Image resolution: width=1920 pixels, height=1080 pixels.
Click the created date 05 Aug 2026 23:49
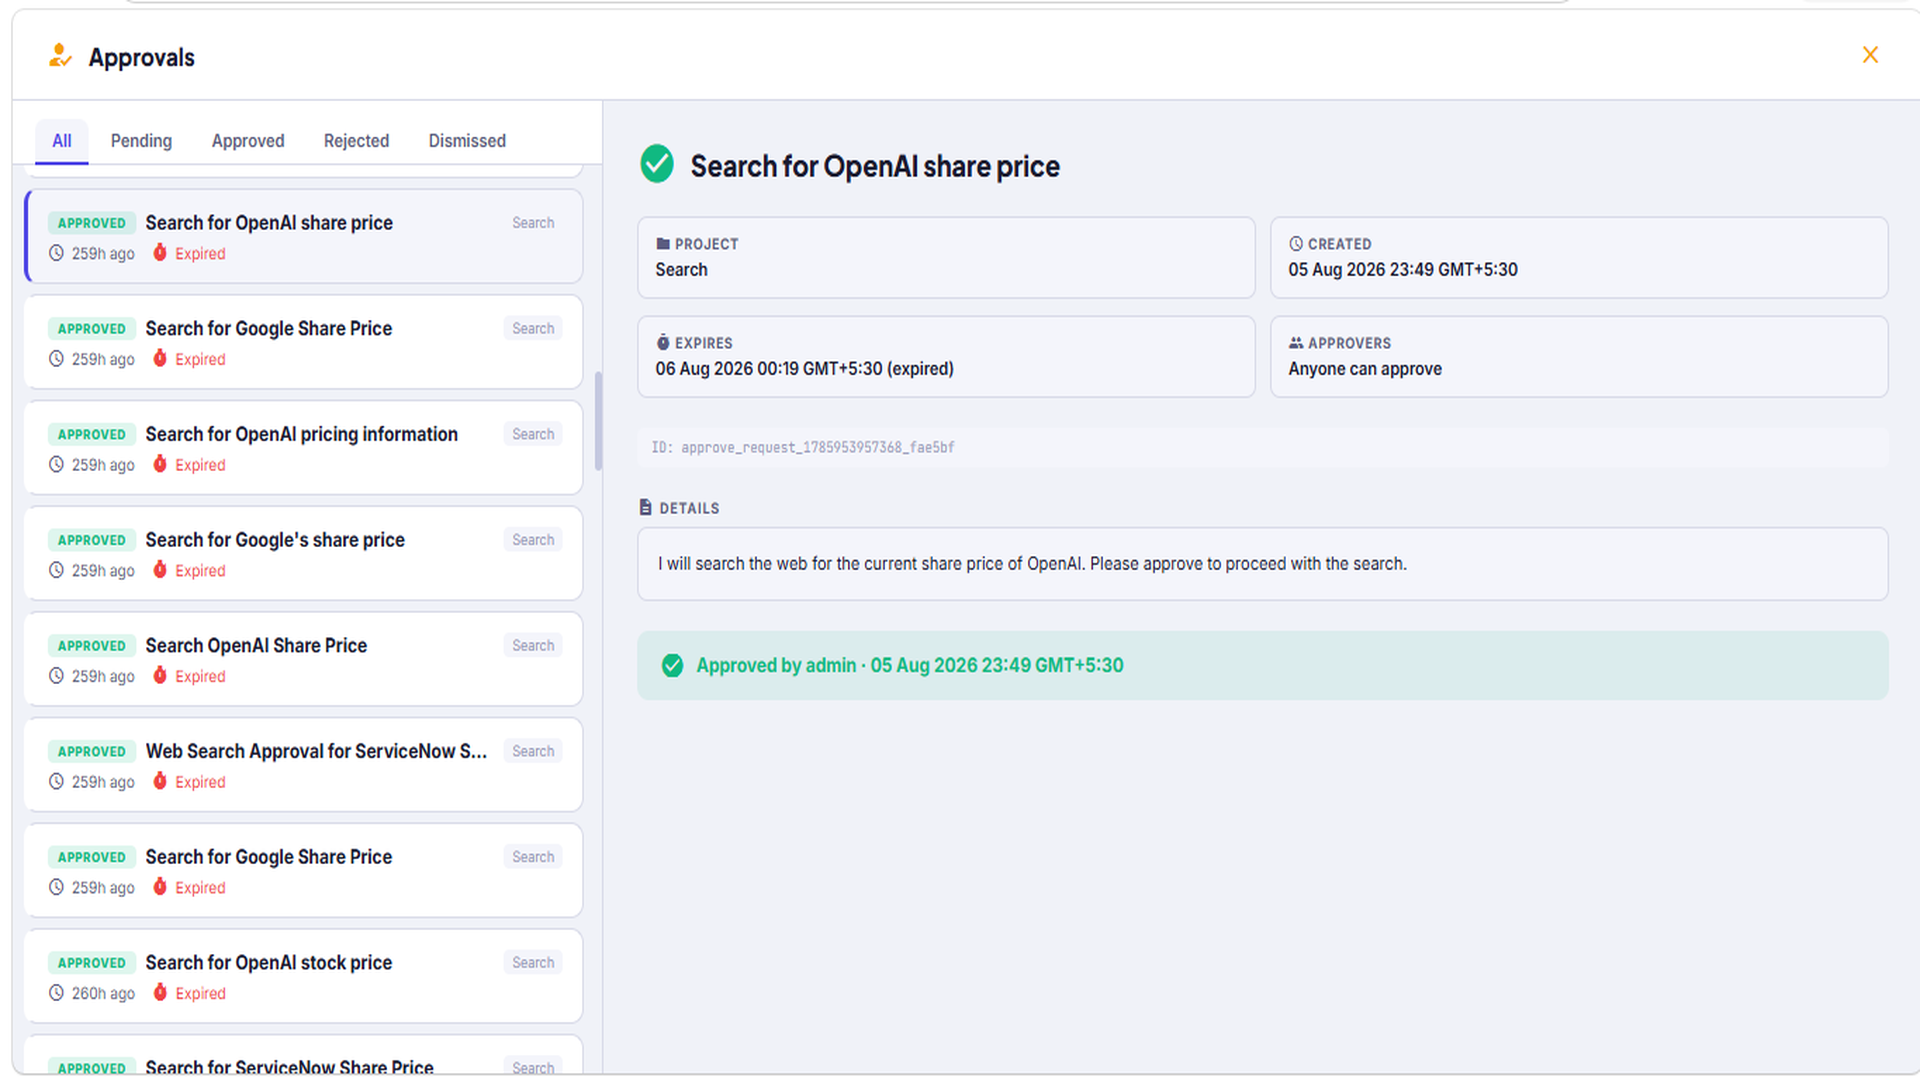pos(1403,270)
